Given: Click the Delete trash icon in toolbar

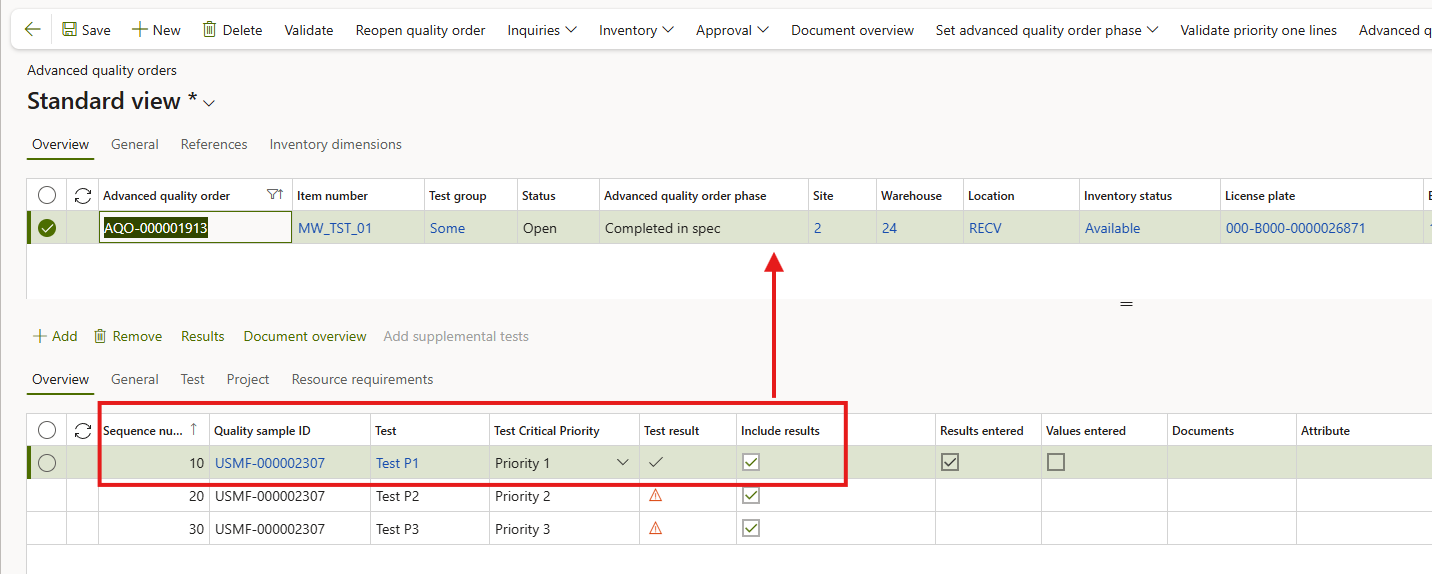Looking at the screenshot, I should pos(210,30).
